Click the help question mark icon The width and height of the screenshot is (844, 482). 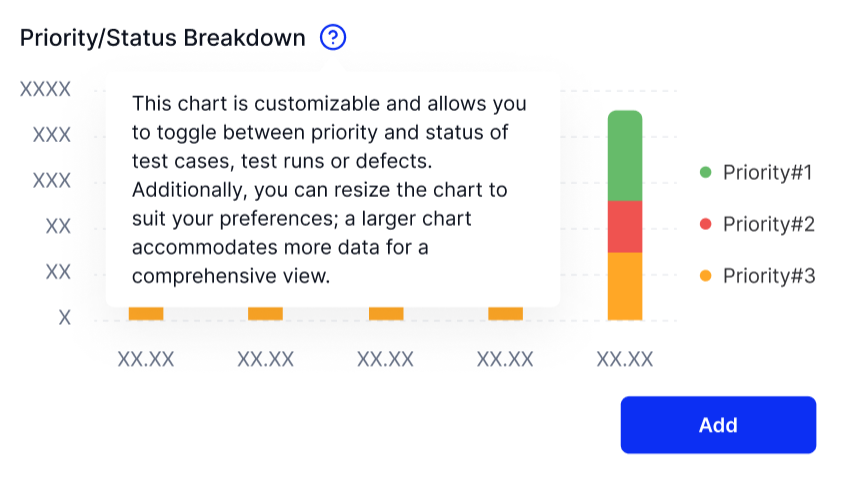(332, 38)
